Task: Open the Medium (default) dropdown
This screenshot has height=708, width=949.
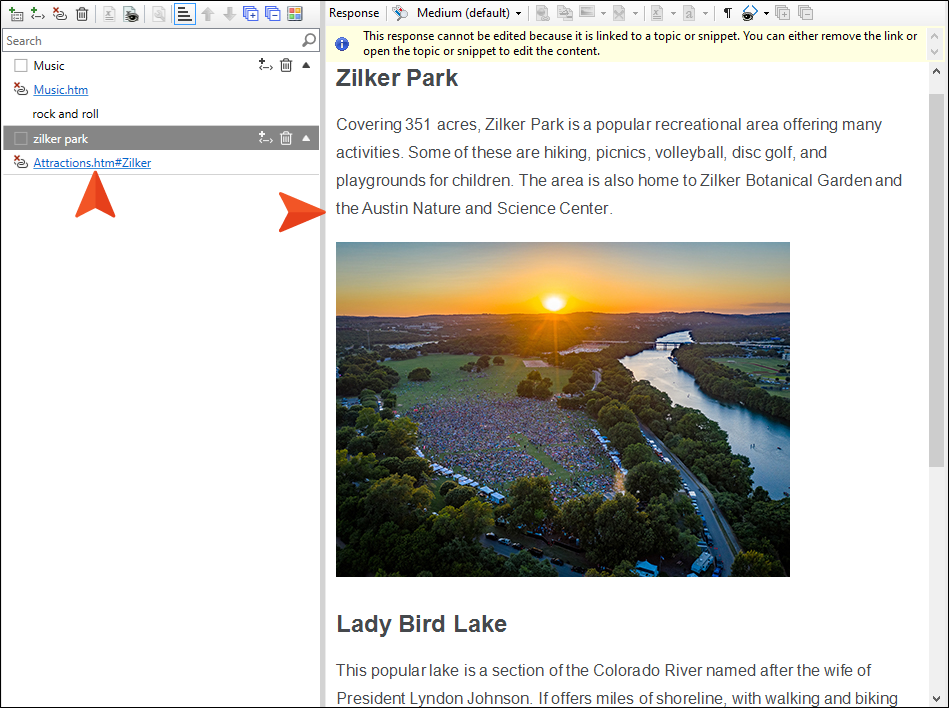Action: click(469, 13)
